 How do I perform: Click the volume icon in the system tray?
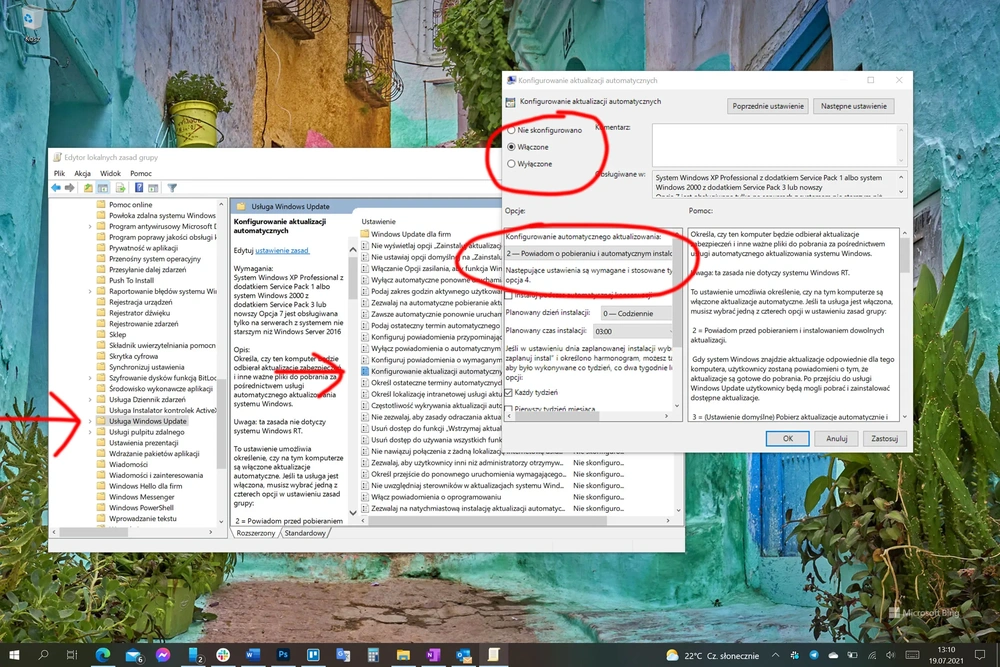pos(890,655)
